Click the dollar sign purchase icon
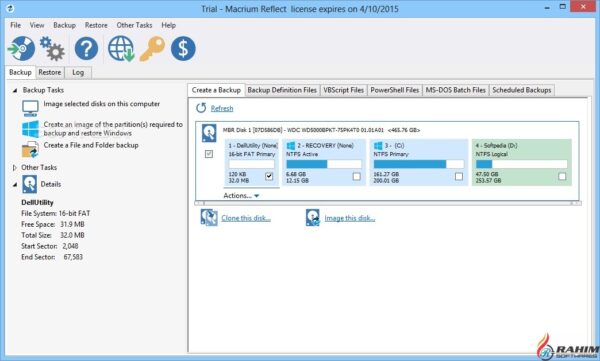Viewport: 600px width, 361px height. tap(183, 49)
